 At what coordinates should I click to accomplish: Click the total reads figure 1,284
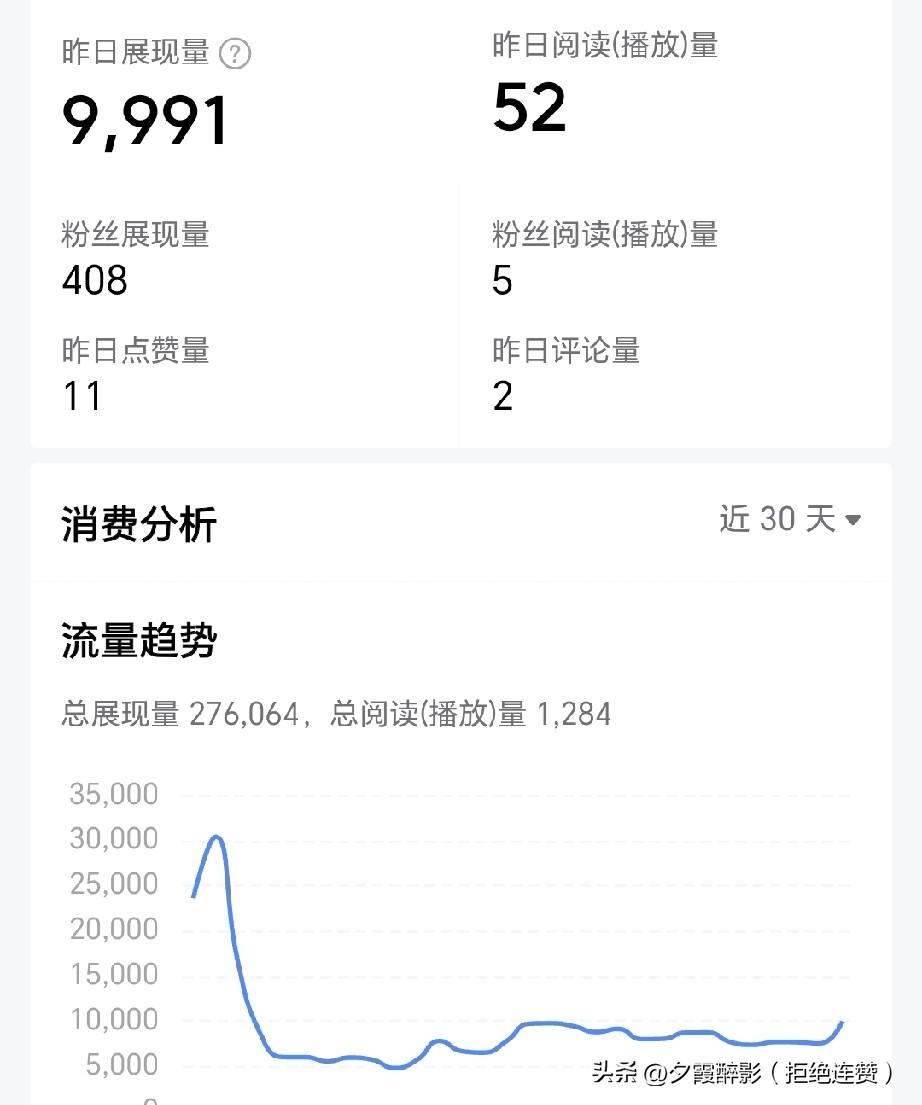tap(577, 714)
